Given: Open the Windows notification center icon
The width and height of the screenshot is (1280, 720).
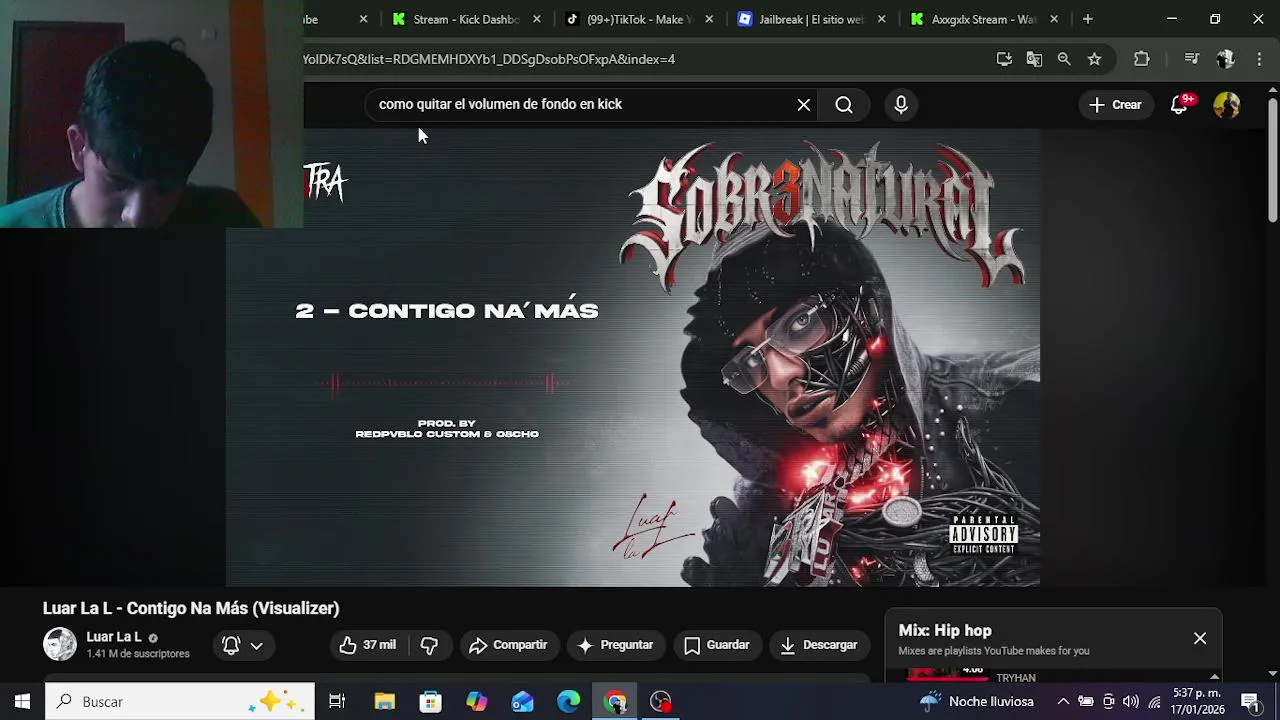Looking at the screenshot, I should (1250, 701).
